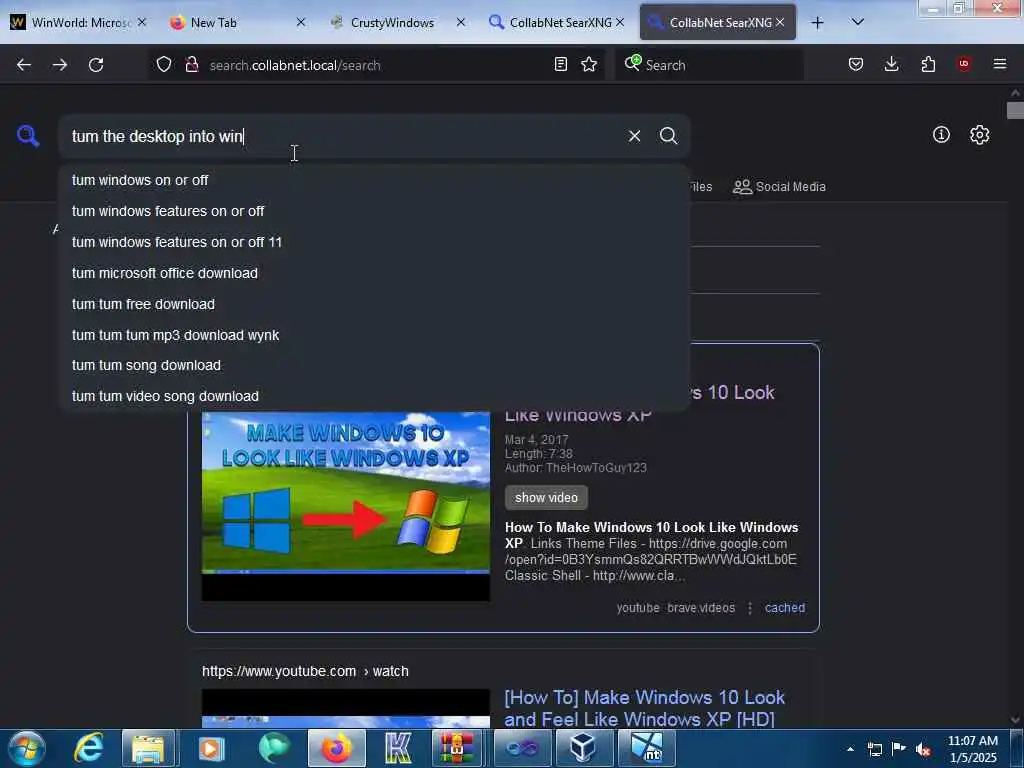Submit search with the magnifier button
This screenshot has width=1024, height=768.
coord(668,136)
